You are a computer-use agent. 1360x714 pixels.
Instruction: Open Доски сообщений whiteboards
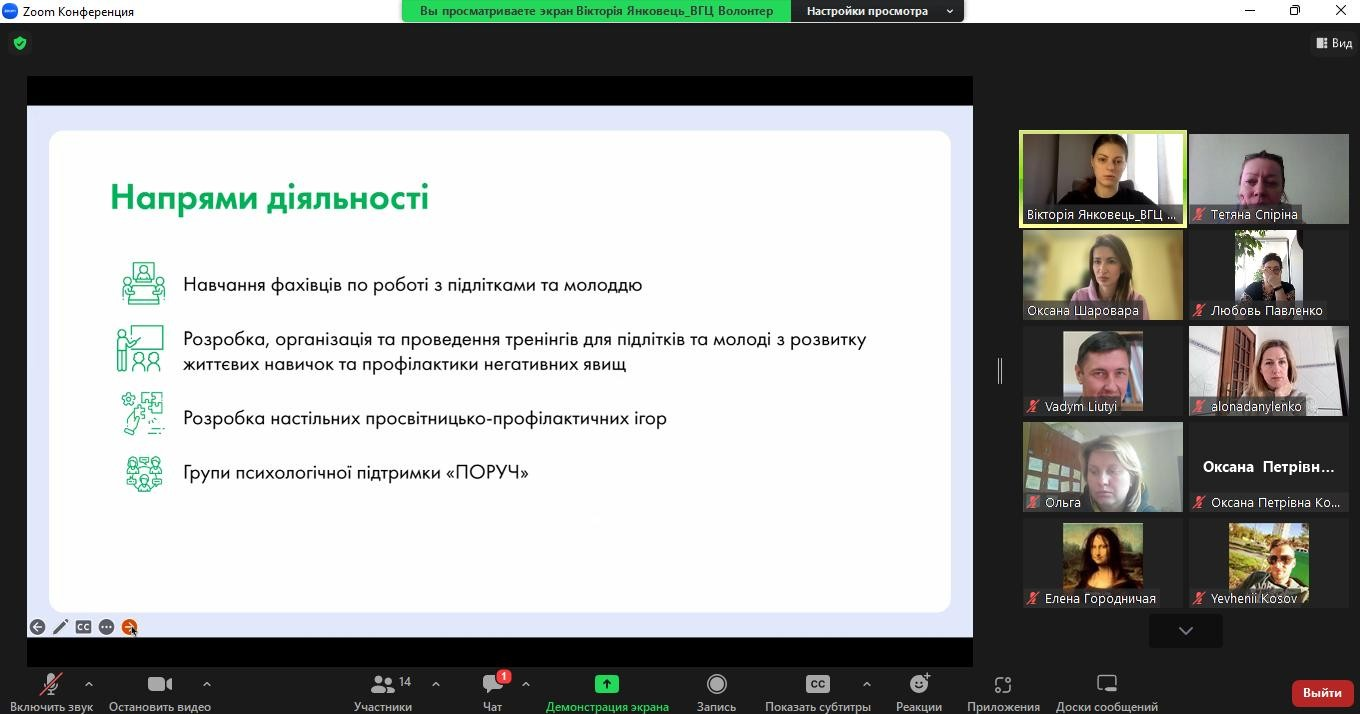pyautogui.click(x=1106, y=692)
